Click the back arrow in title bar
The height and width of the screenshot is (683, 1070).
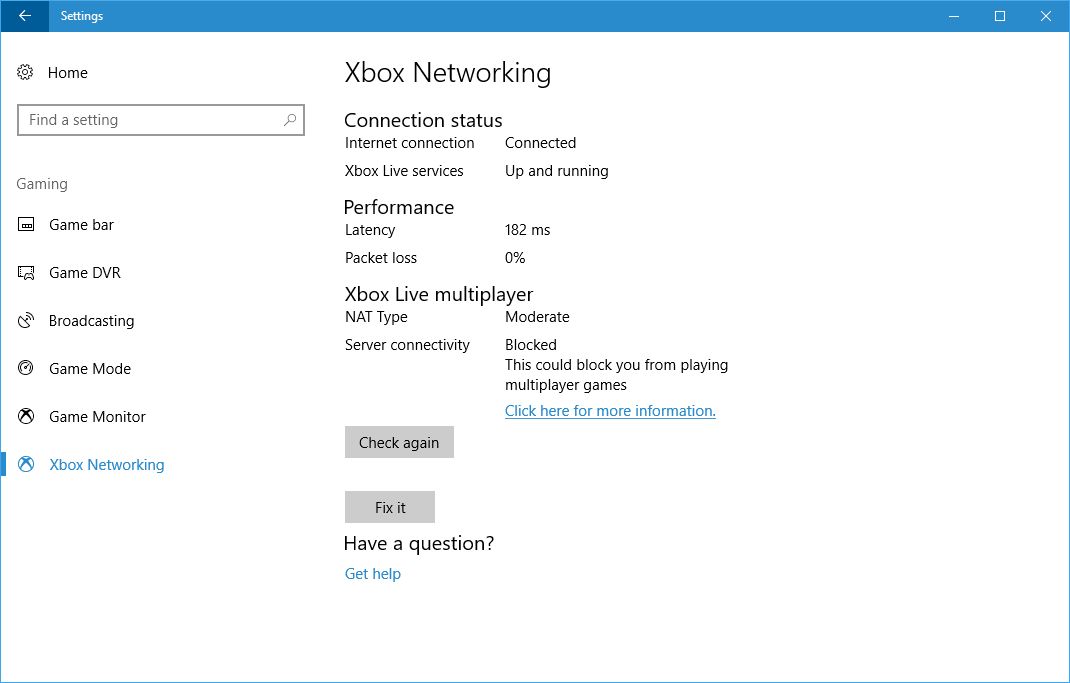pyautogui.click(x=25, y=16)
